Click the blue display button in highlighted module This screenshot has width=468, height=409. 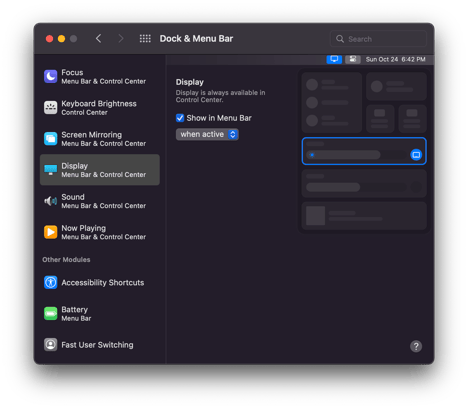click(x=416, y=155)
